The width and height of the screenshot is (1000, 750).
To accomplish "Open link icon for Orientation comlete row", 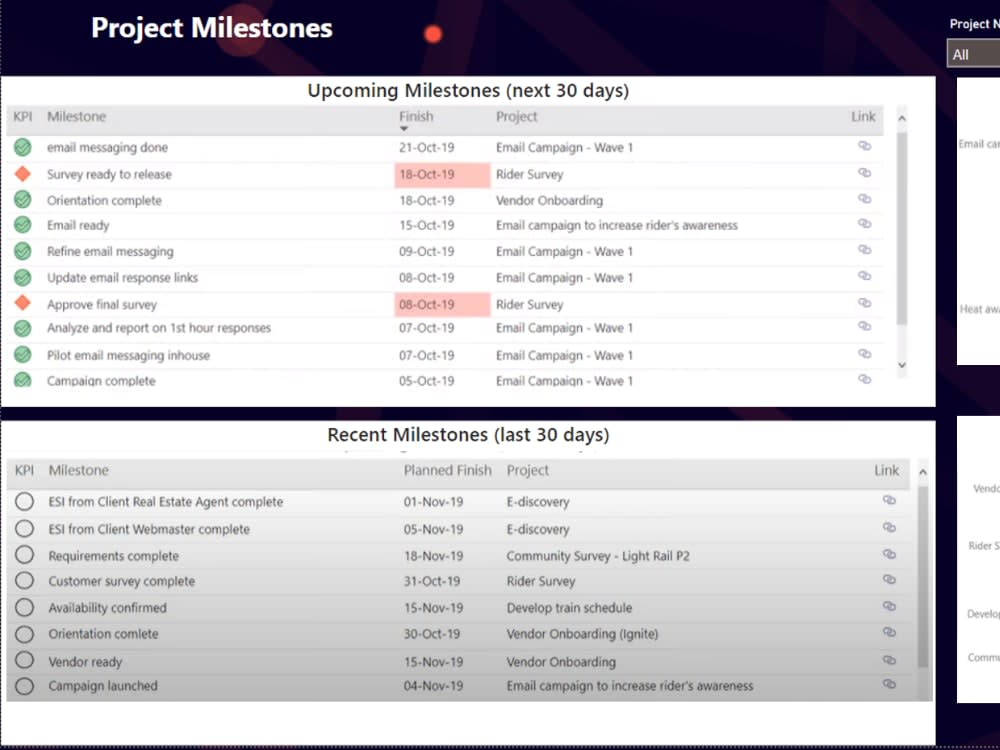I will 889,633.
